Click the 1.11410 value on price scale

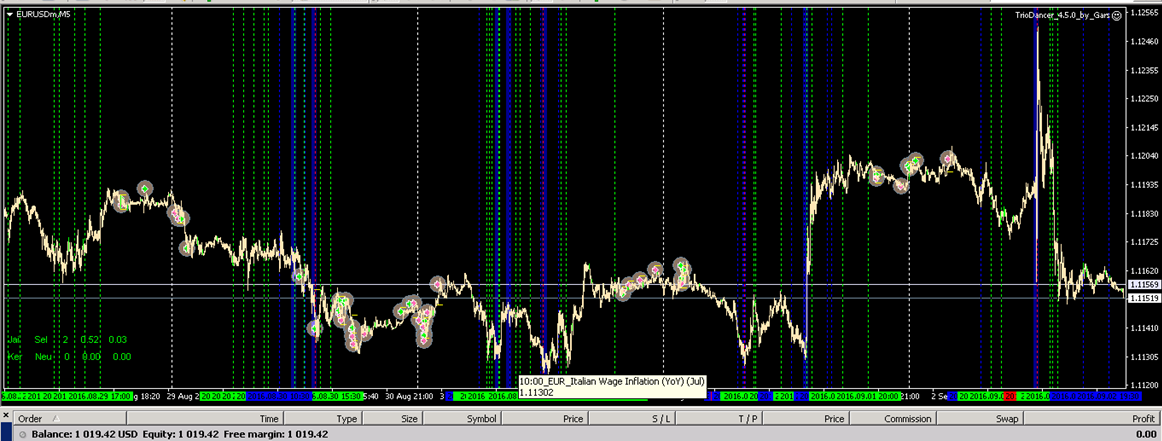(x=1145, y=328)
